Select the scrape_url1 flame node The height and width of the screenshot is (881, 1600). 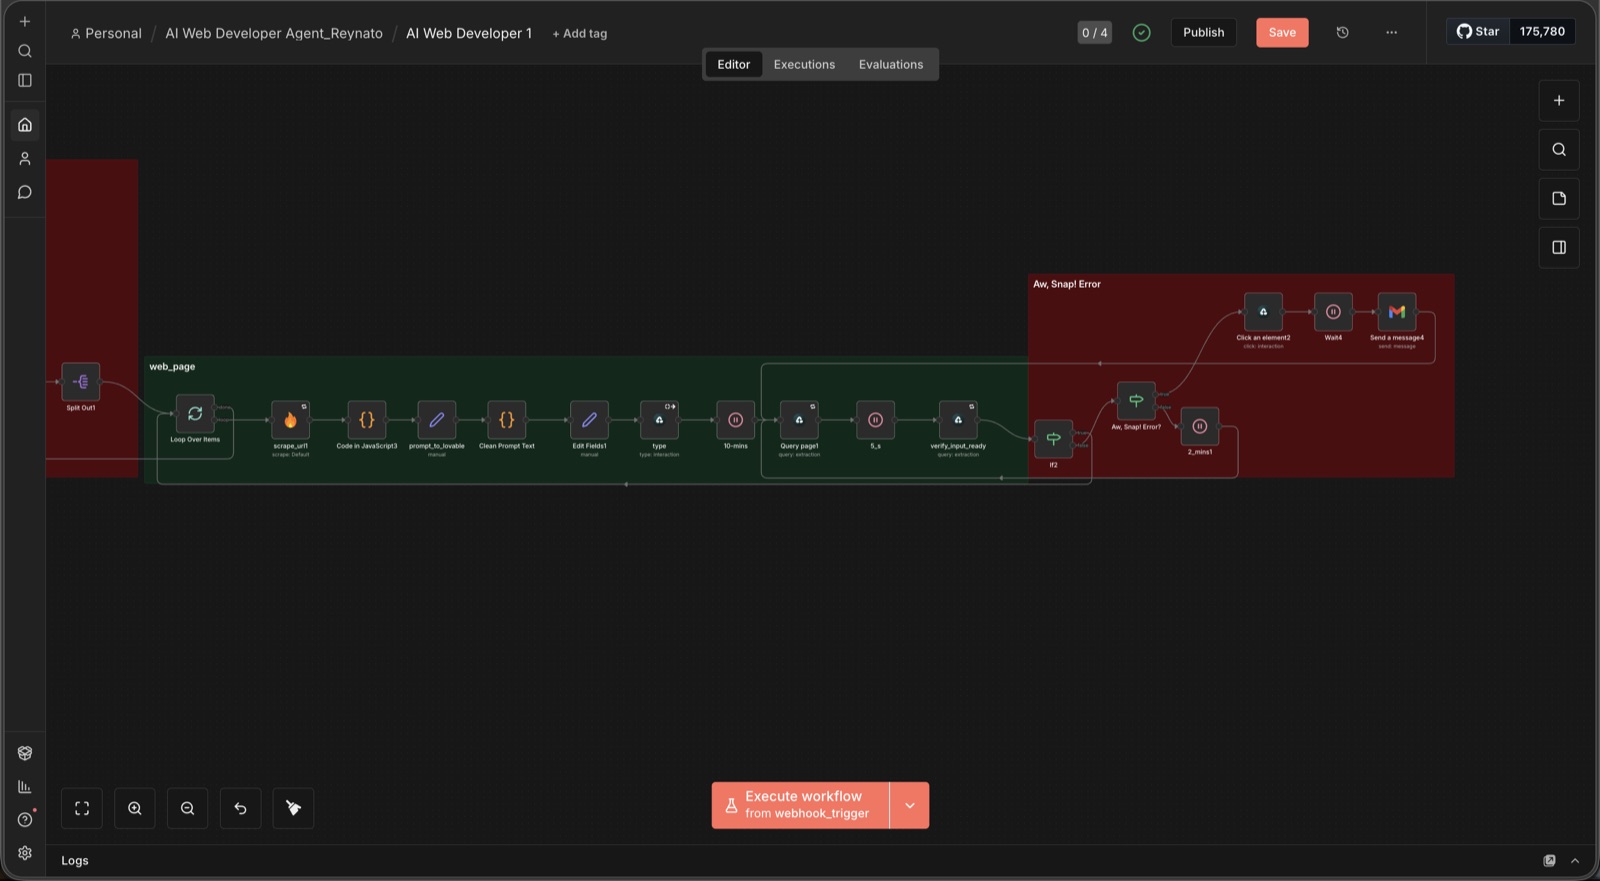pyautogui.click(x=291, y=420)
